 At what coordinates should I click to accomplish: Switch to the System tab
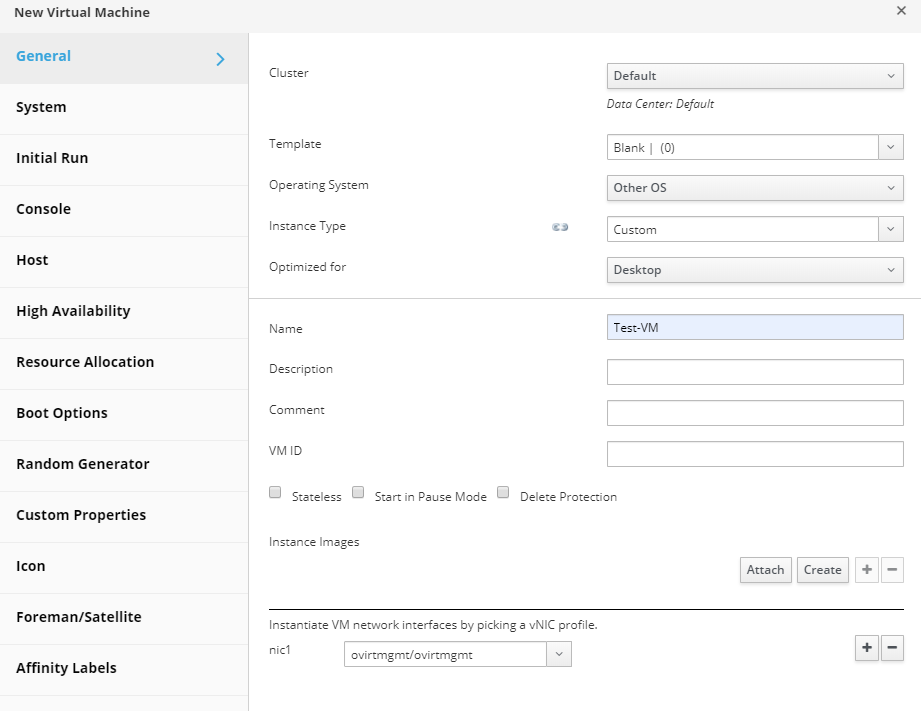coord(41,108)
